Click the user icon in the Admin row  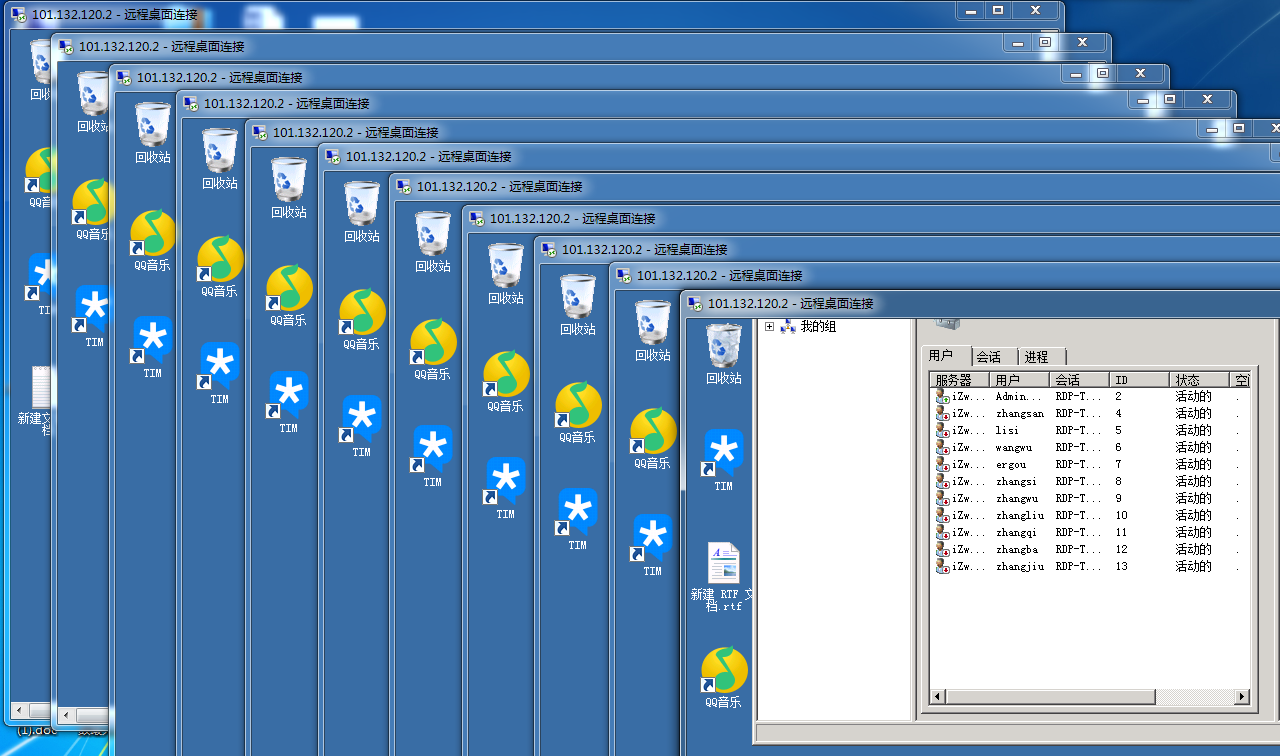point(942,396)
